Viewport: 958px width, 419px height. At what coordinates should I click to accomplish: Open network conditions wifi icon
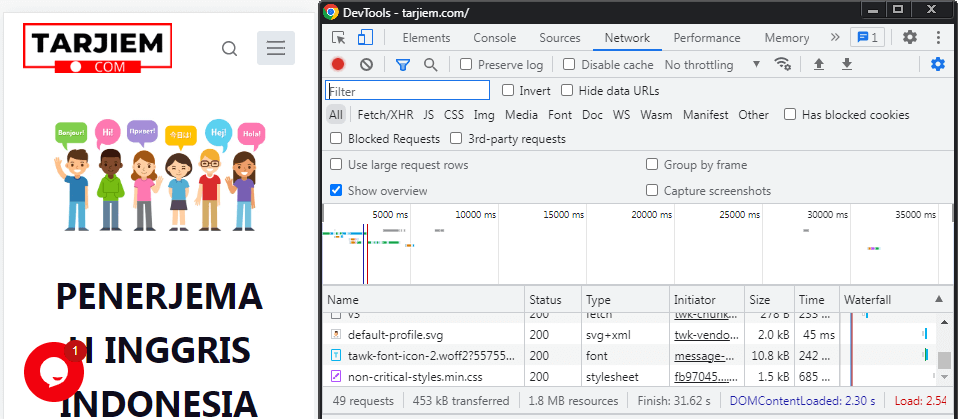(783, 64)
